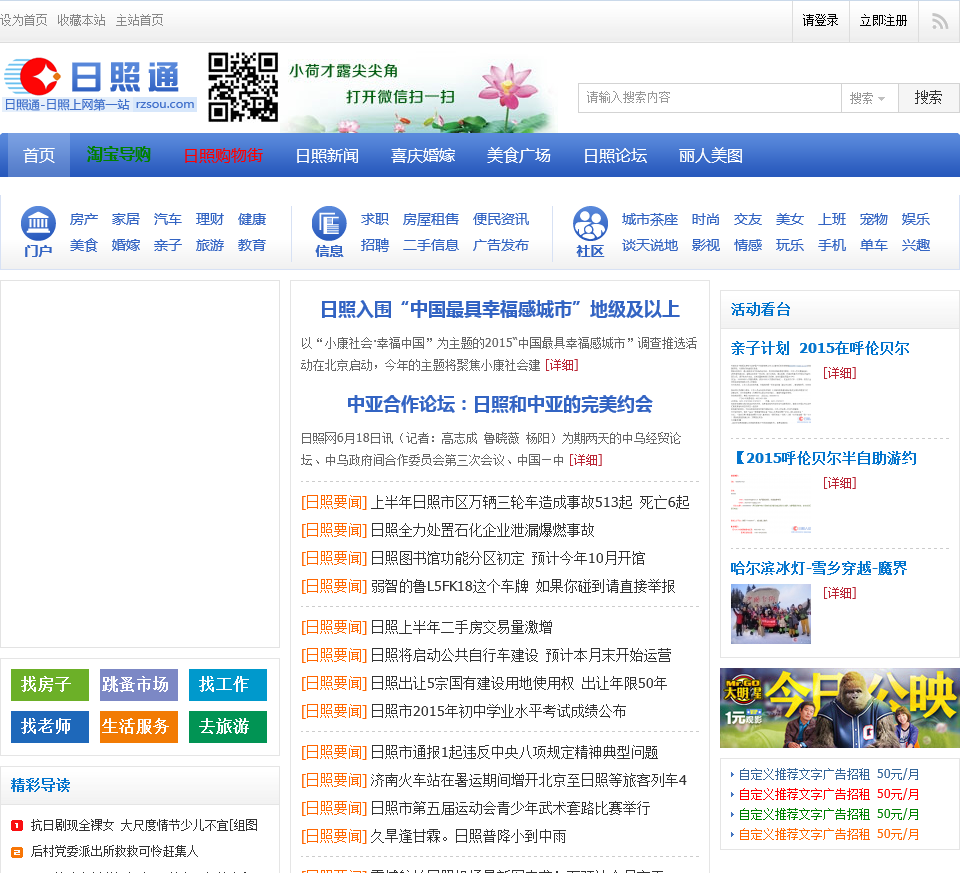Open 2015呼伦贝尔半自助游 activity title
This screenshot has height=873, width=960.
824,459
